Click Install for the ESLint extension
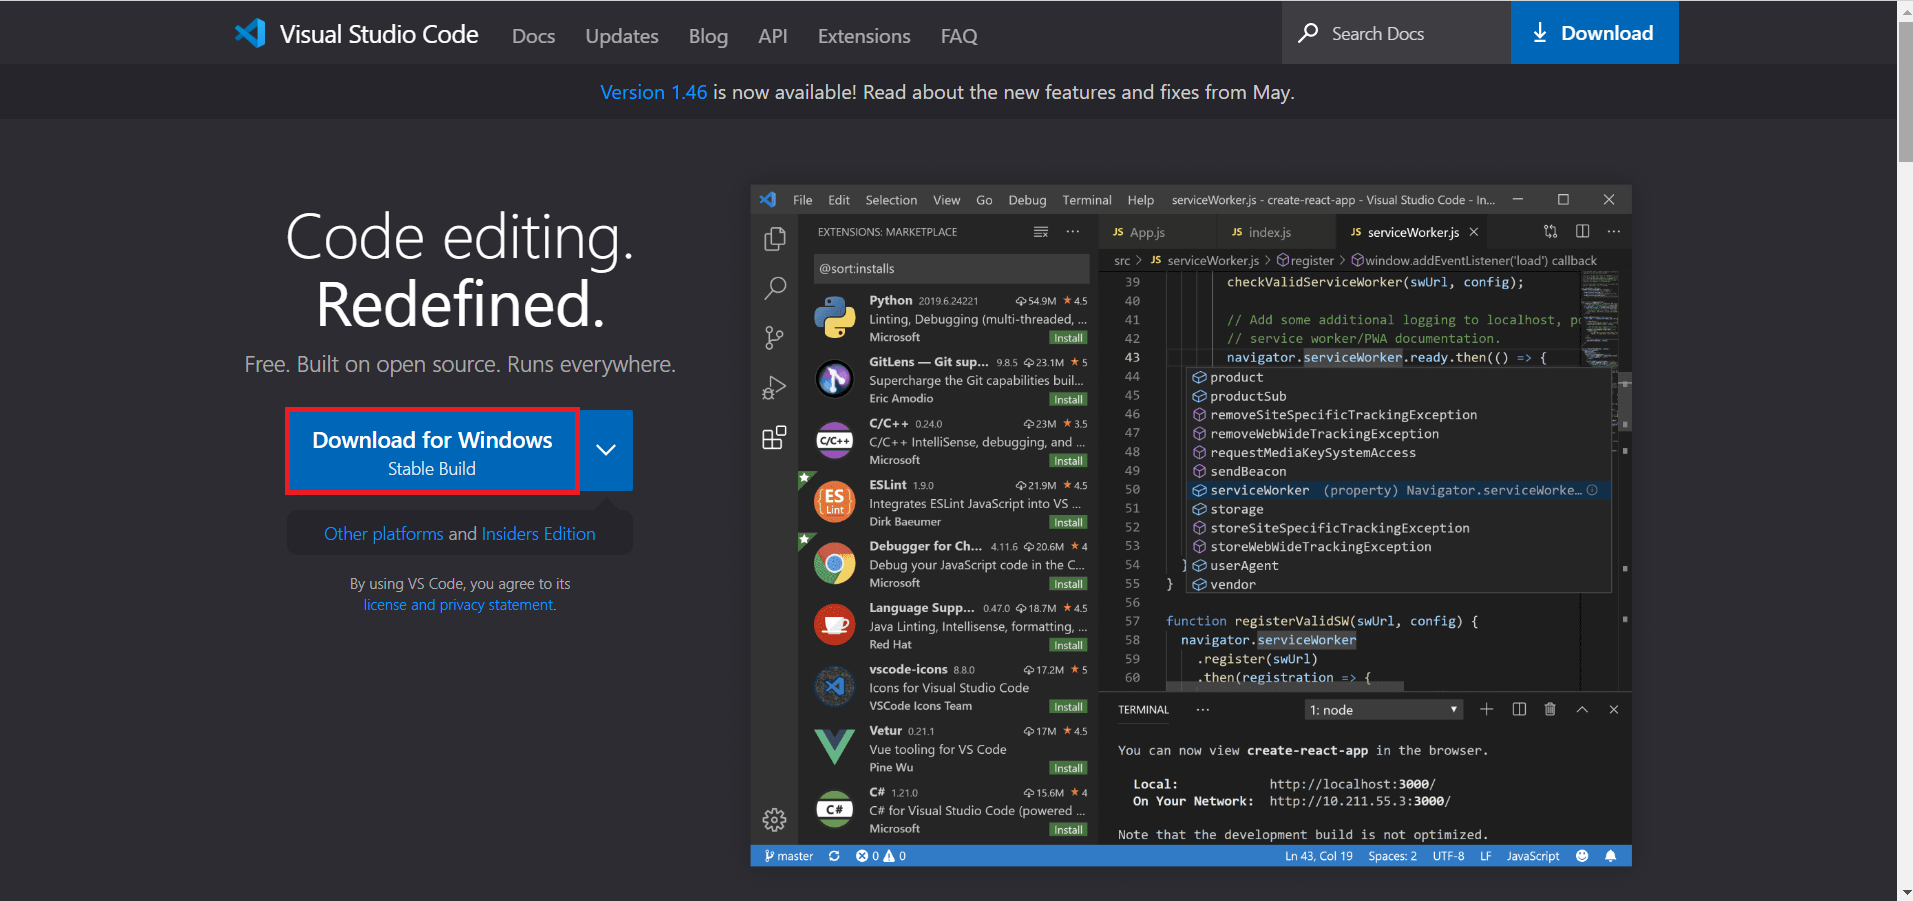Image resolution: width=1913 pixels, height=901 pixels. coord(1068,523)
